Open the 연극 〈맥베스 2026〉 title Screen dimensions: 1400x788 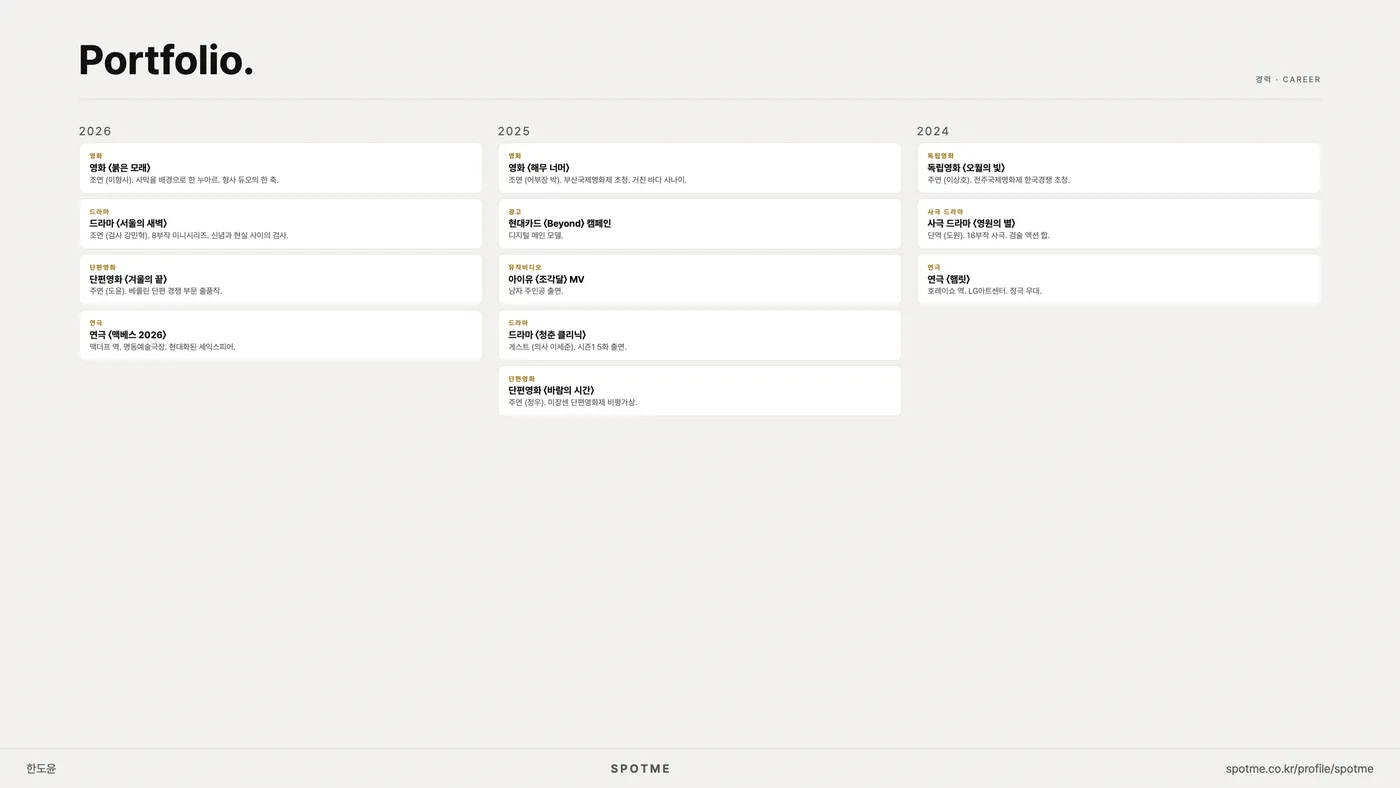(x=128, y=335)
